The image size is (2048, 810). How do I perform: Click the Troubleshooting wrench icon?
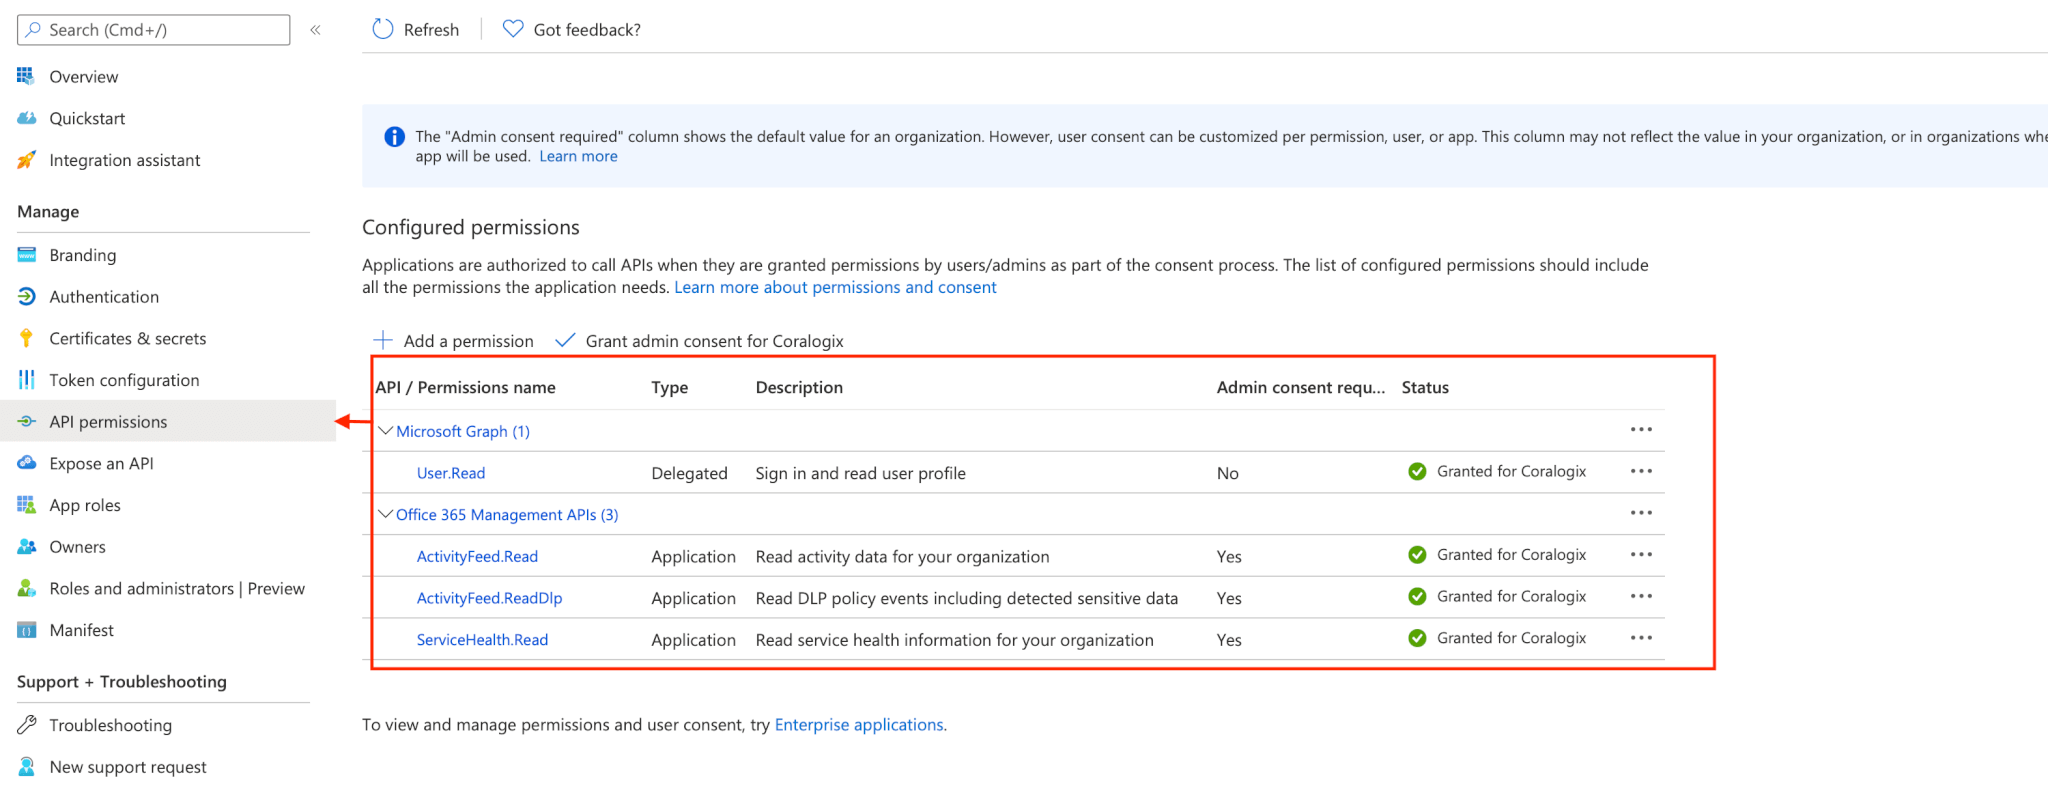pyautogui.click(x=26, y=725)
